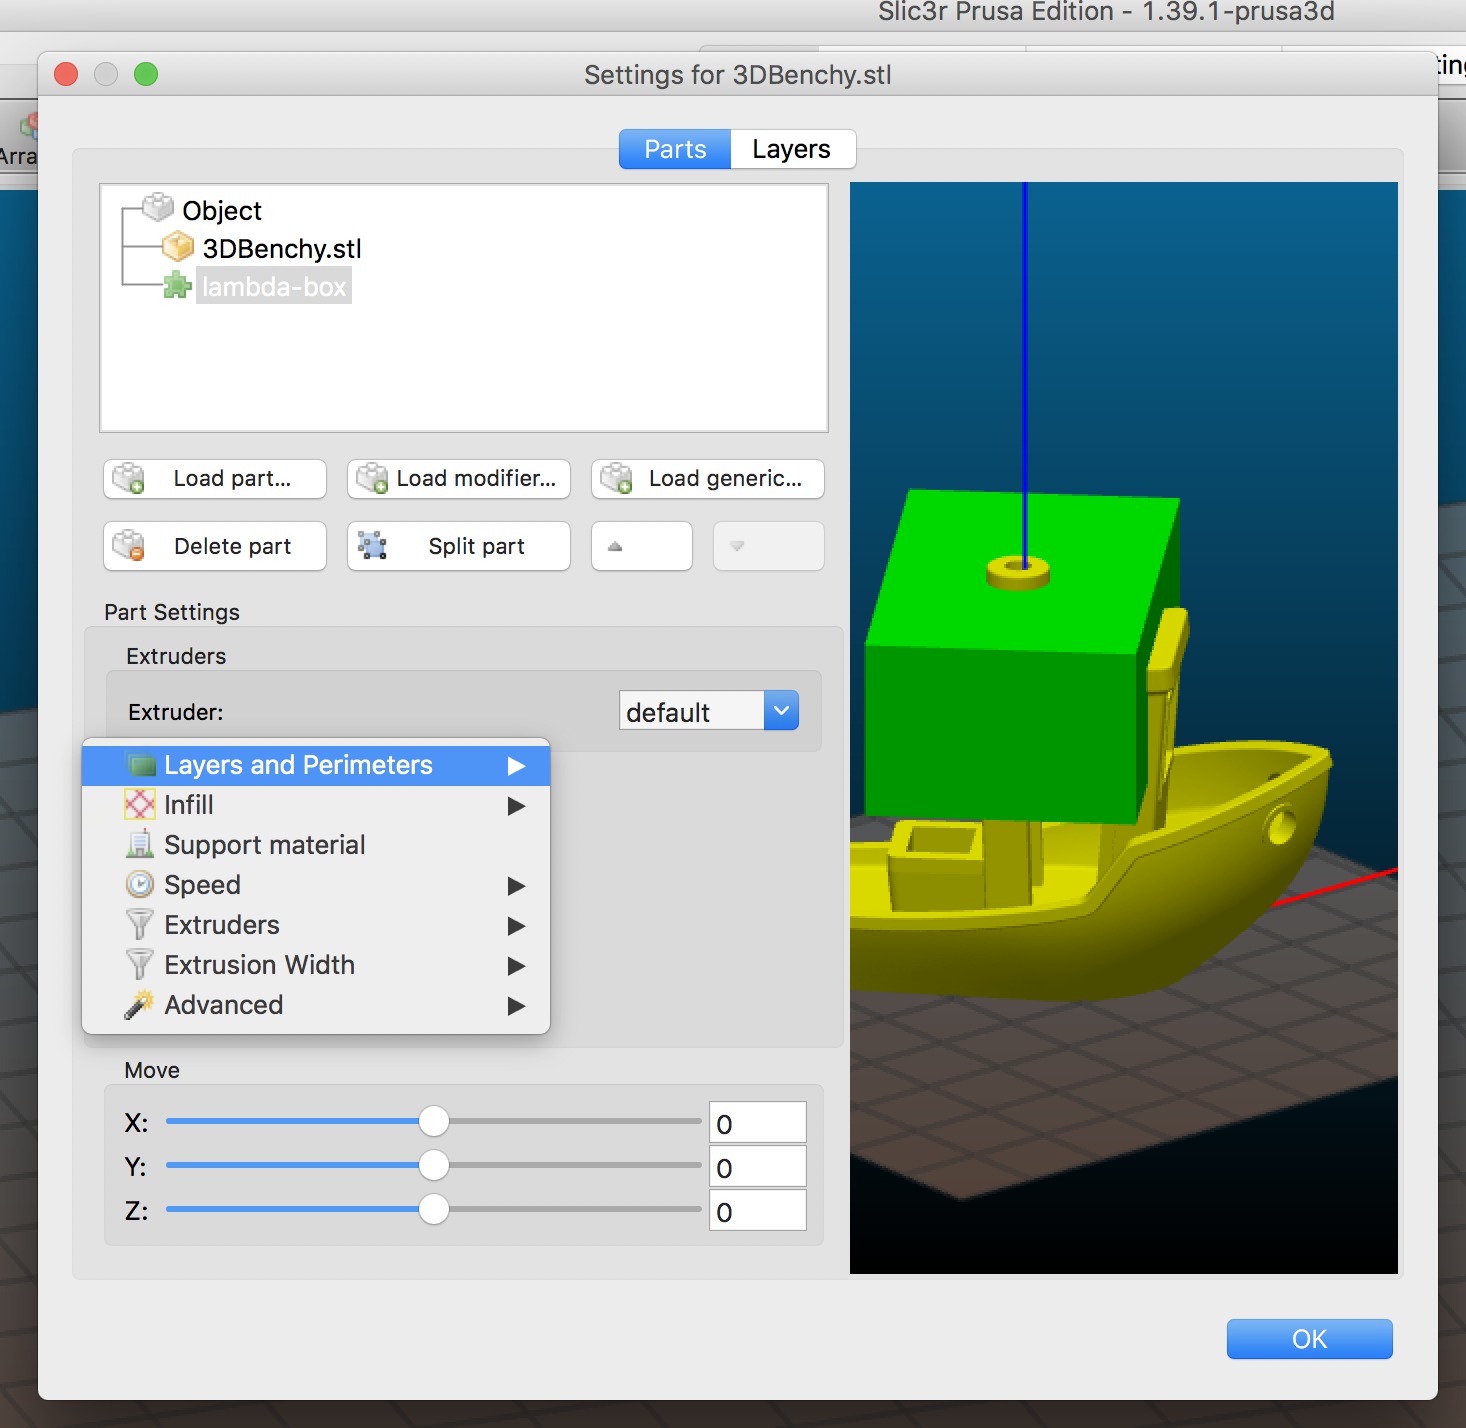Screen dimensions: 1466x1428
Task: Click the Extruders funnel icon in menu
Action: (140, 924)
